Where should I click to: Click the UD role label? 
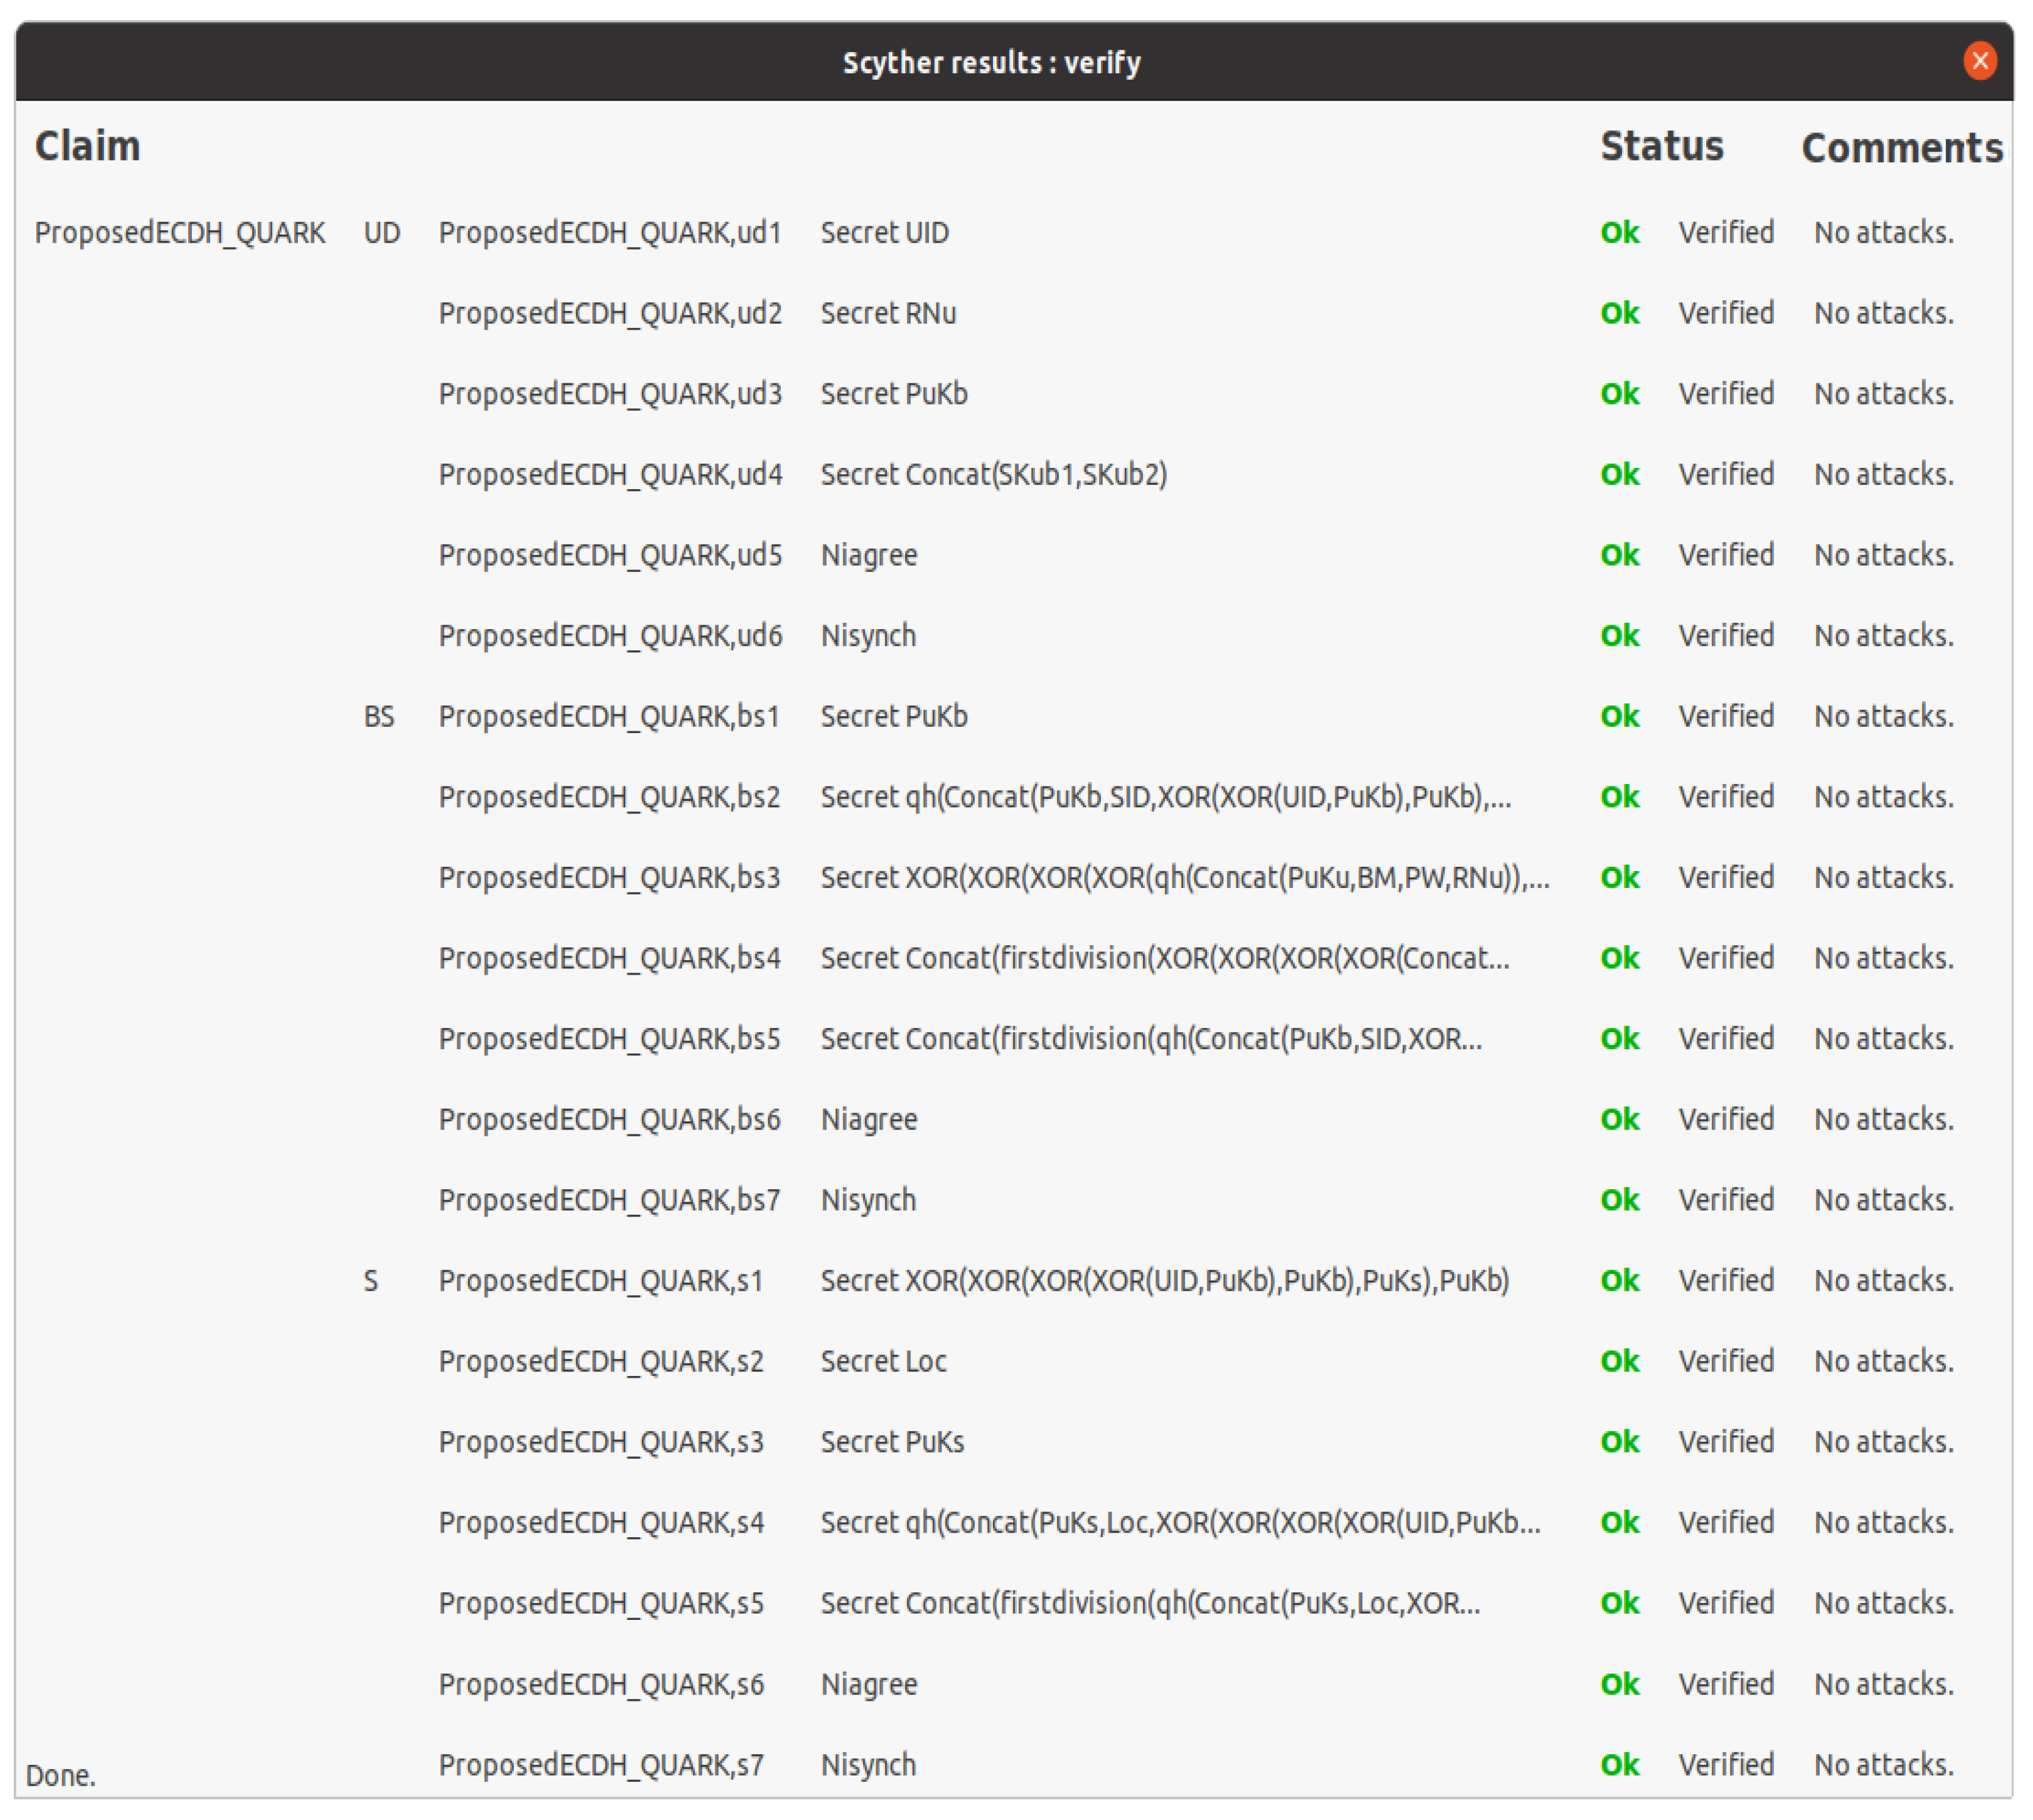click(x=381, y=233)
